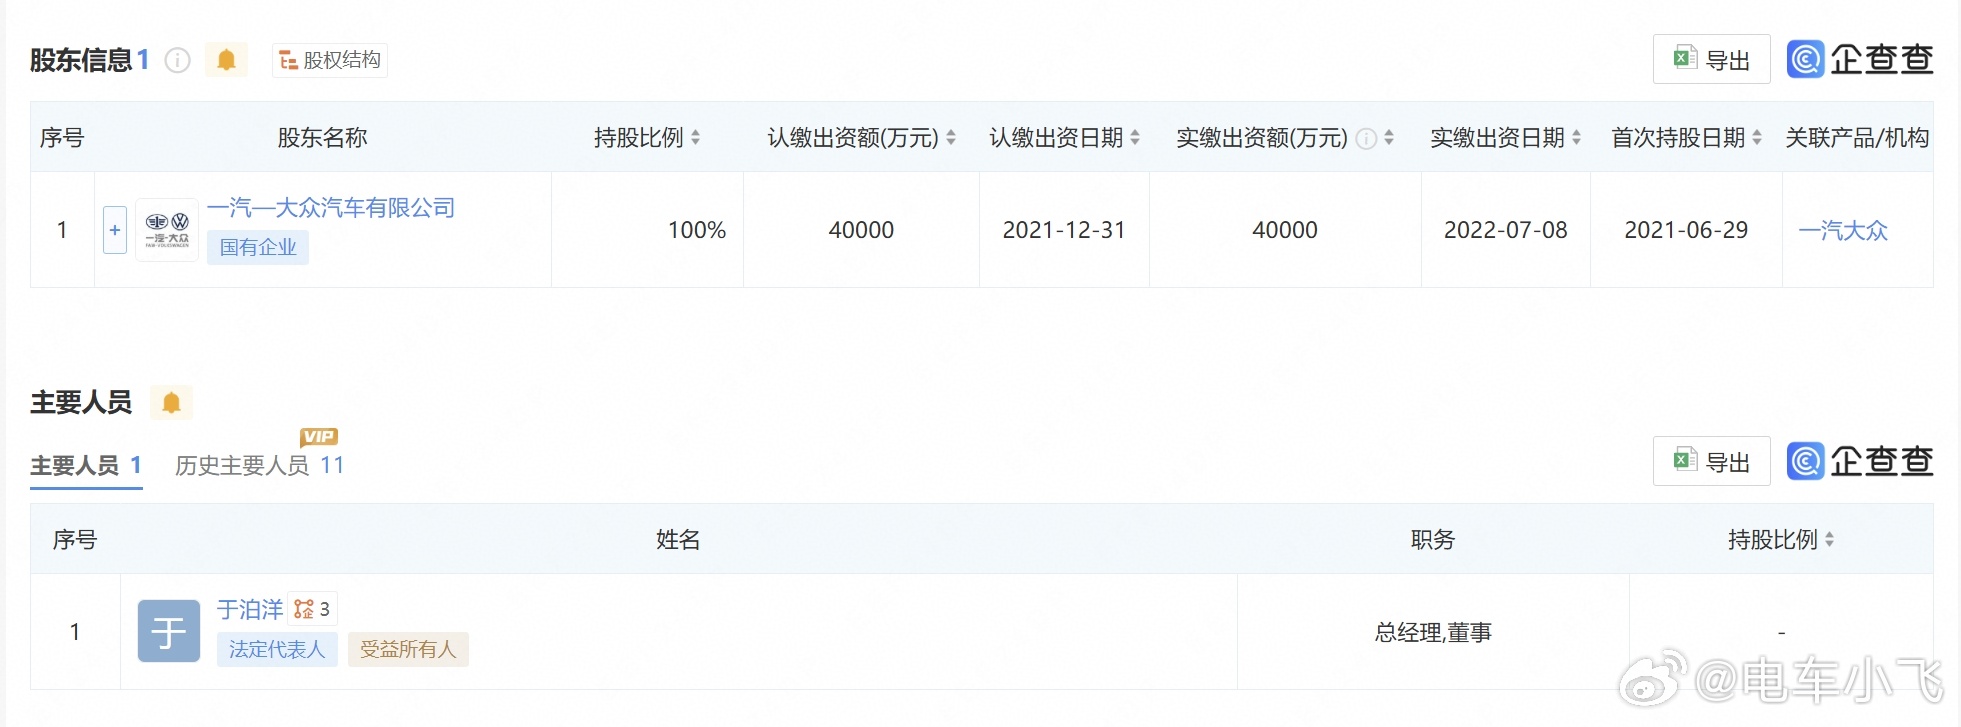
Task: Click the 2021-12-31 subscription date cell
Action: pos(1064,230)
